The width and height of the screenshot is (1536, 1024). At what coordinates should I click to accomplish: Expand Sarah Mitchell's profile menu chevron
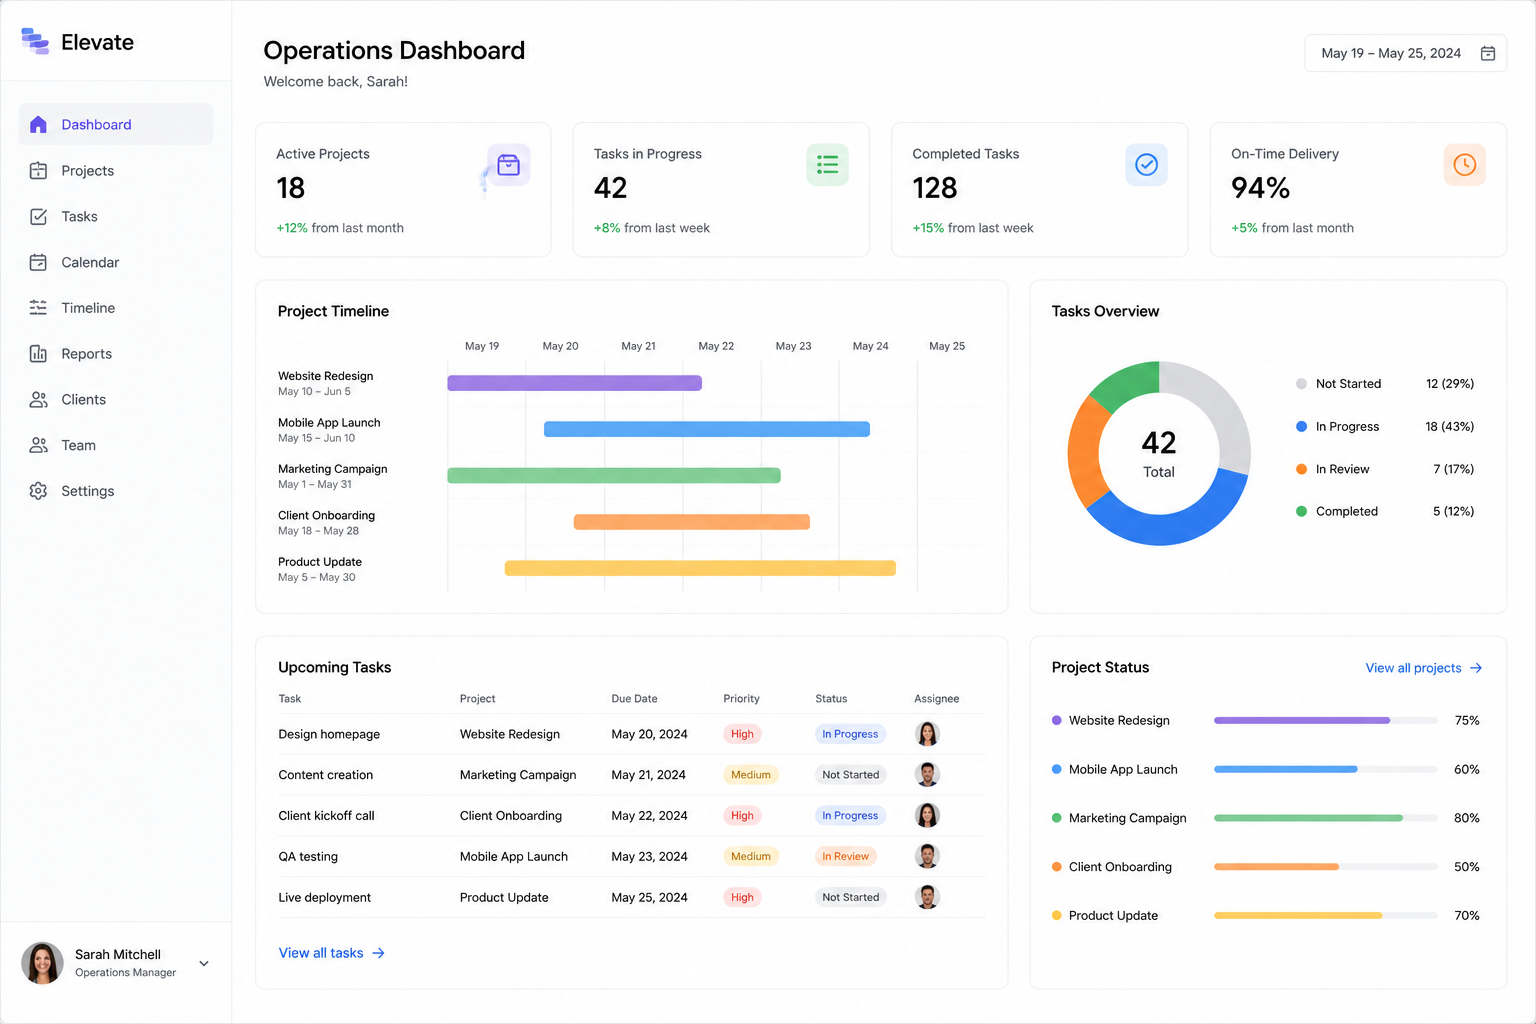pos(204,964)
